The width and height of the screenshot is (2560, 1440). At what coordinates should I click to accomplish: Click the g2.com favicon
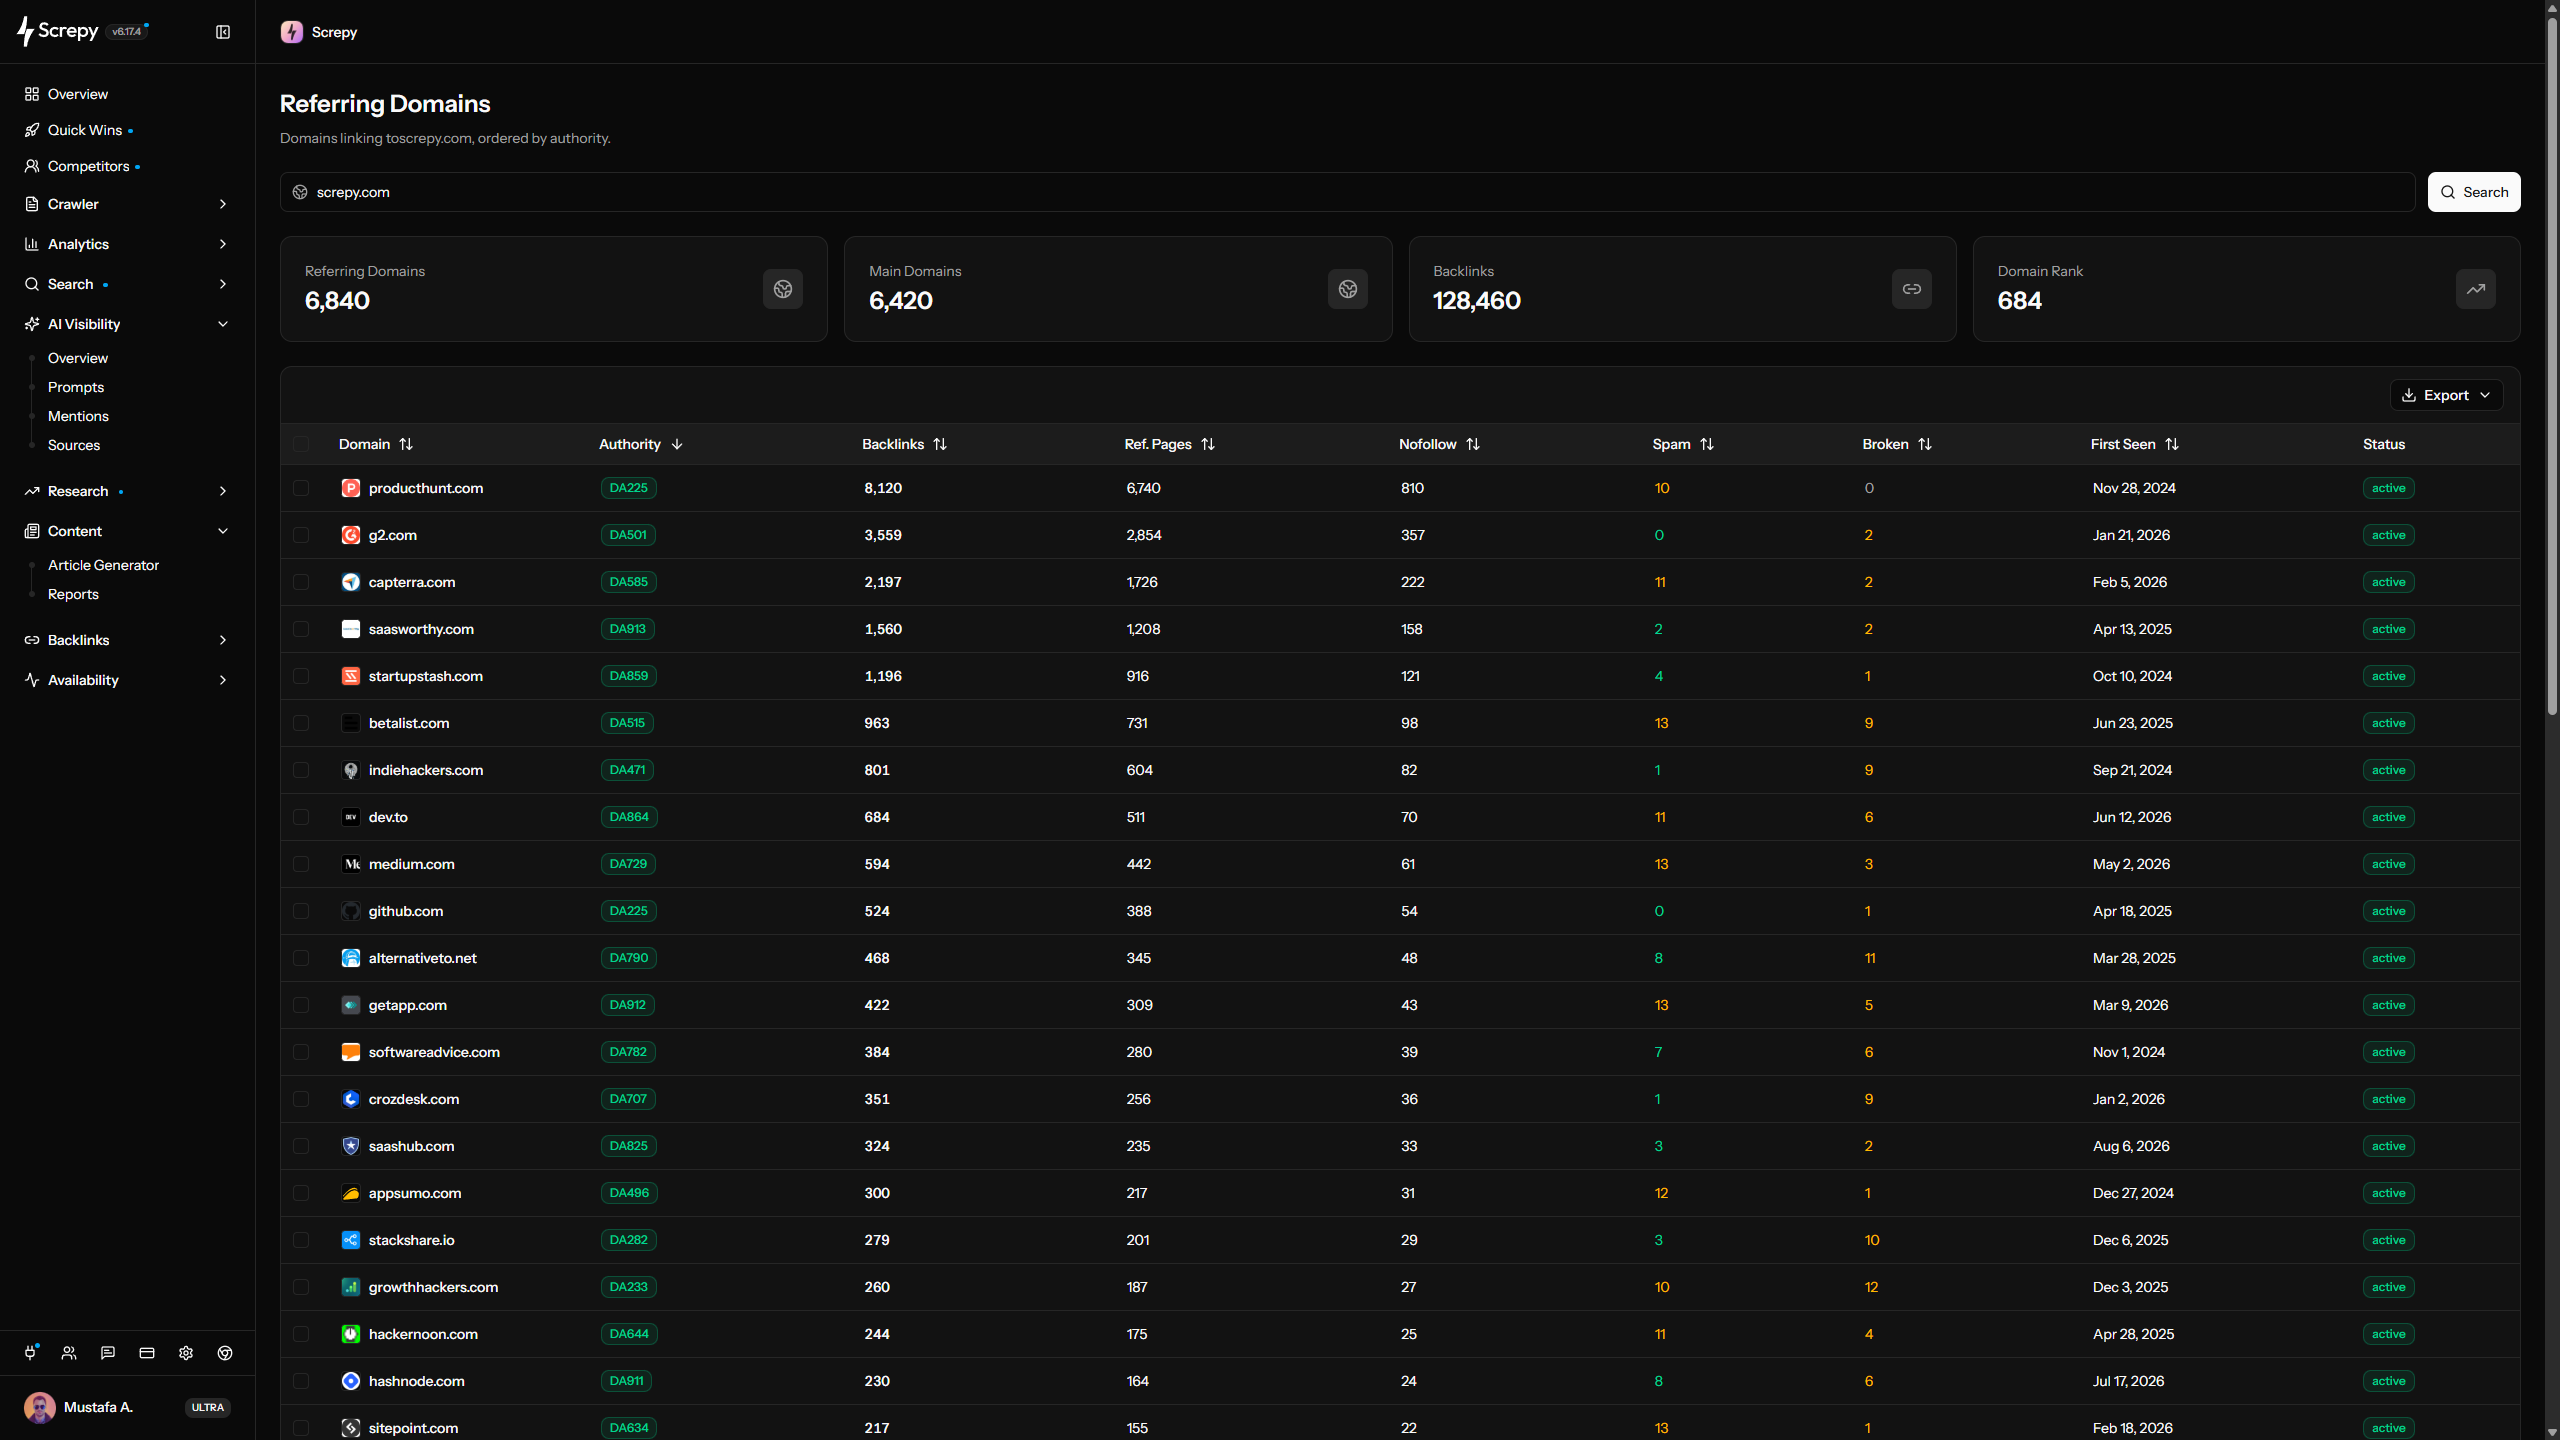[x=351, y=535]
